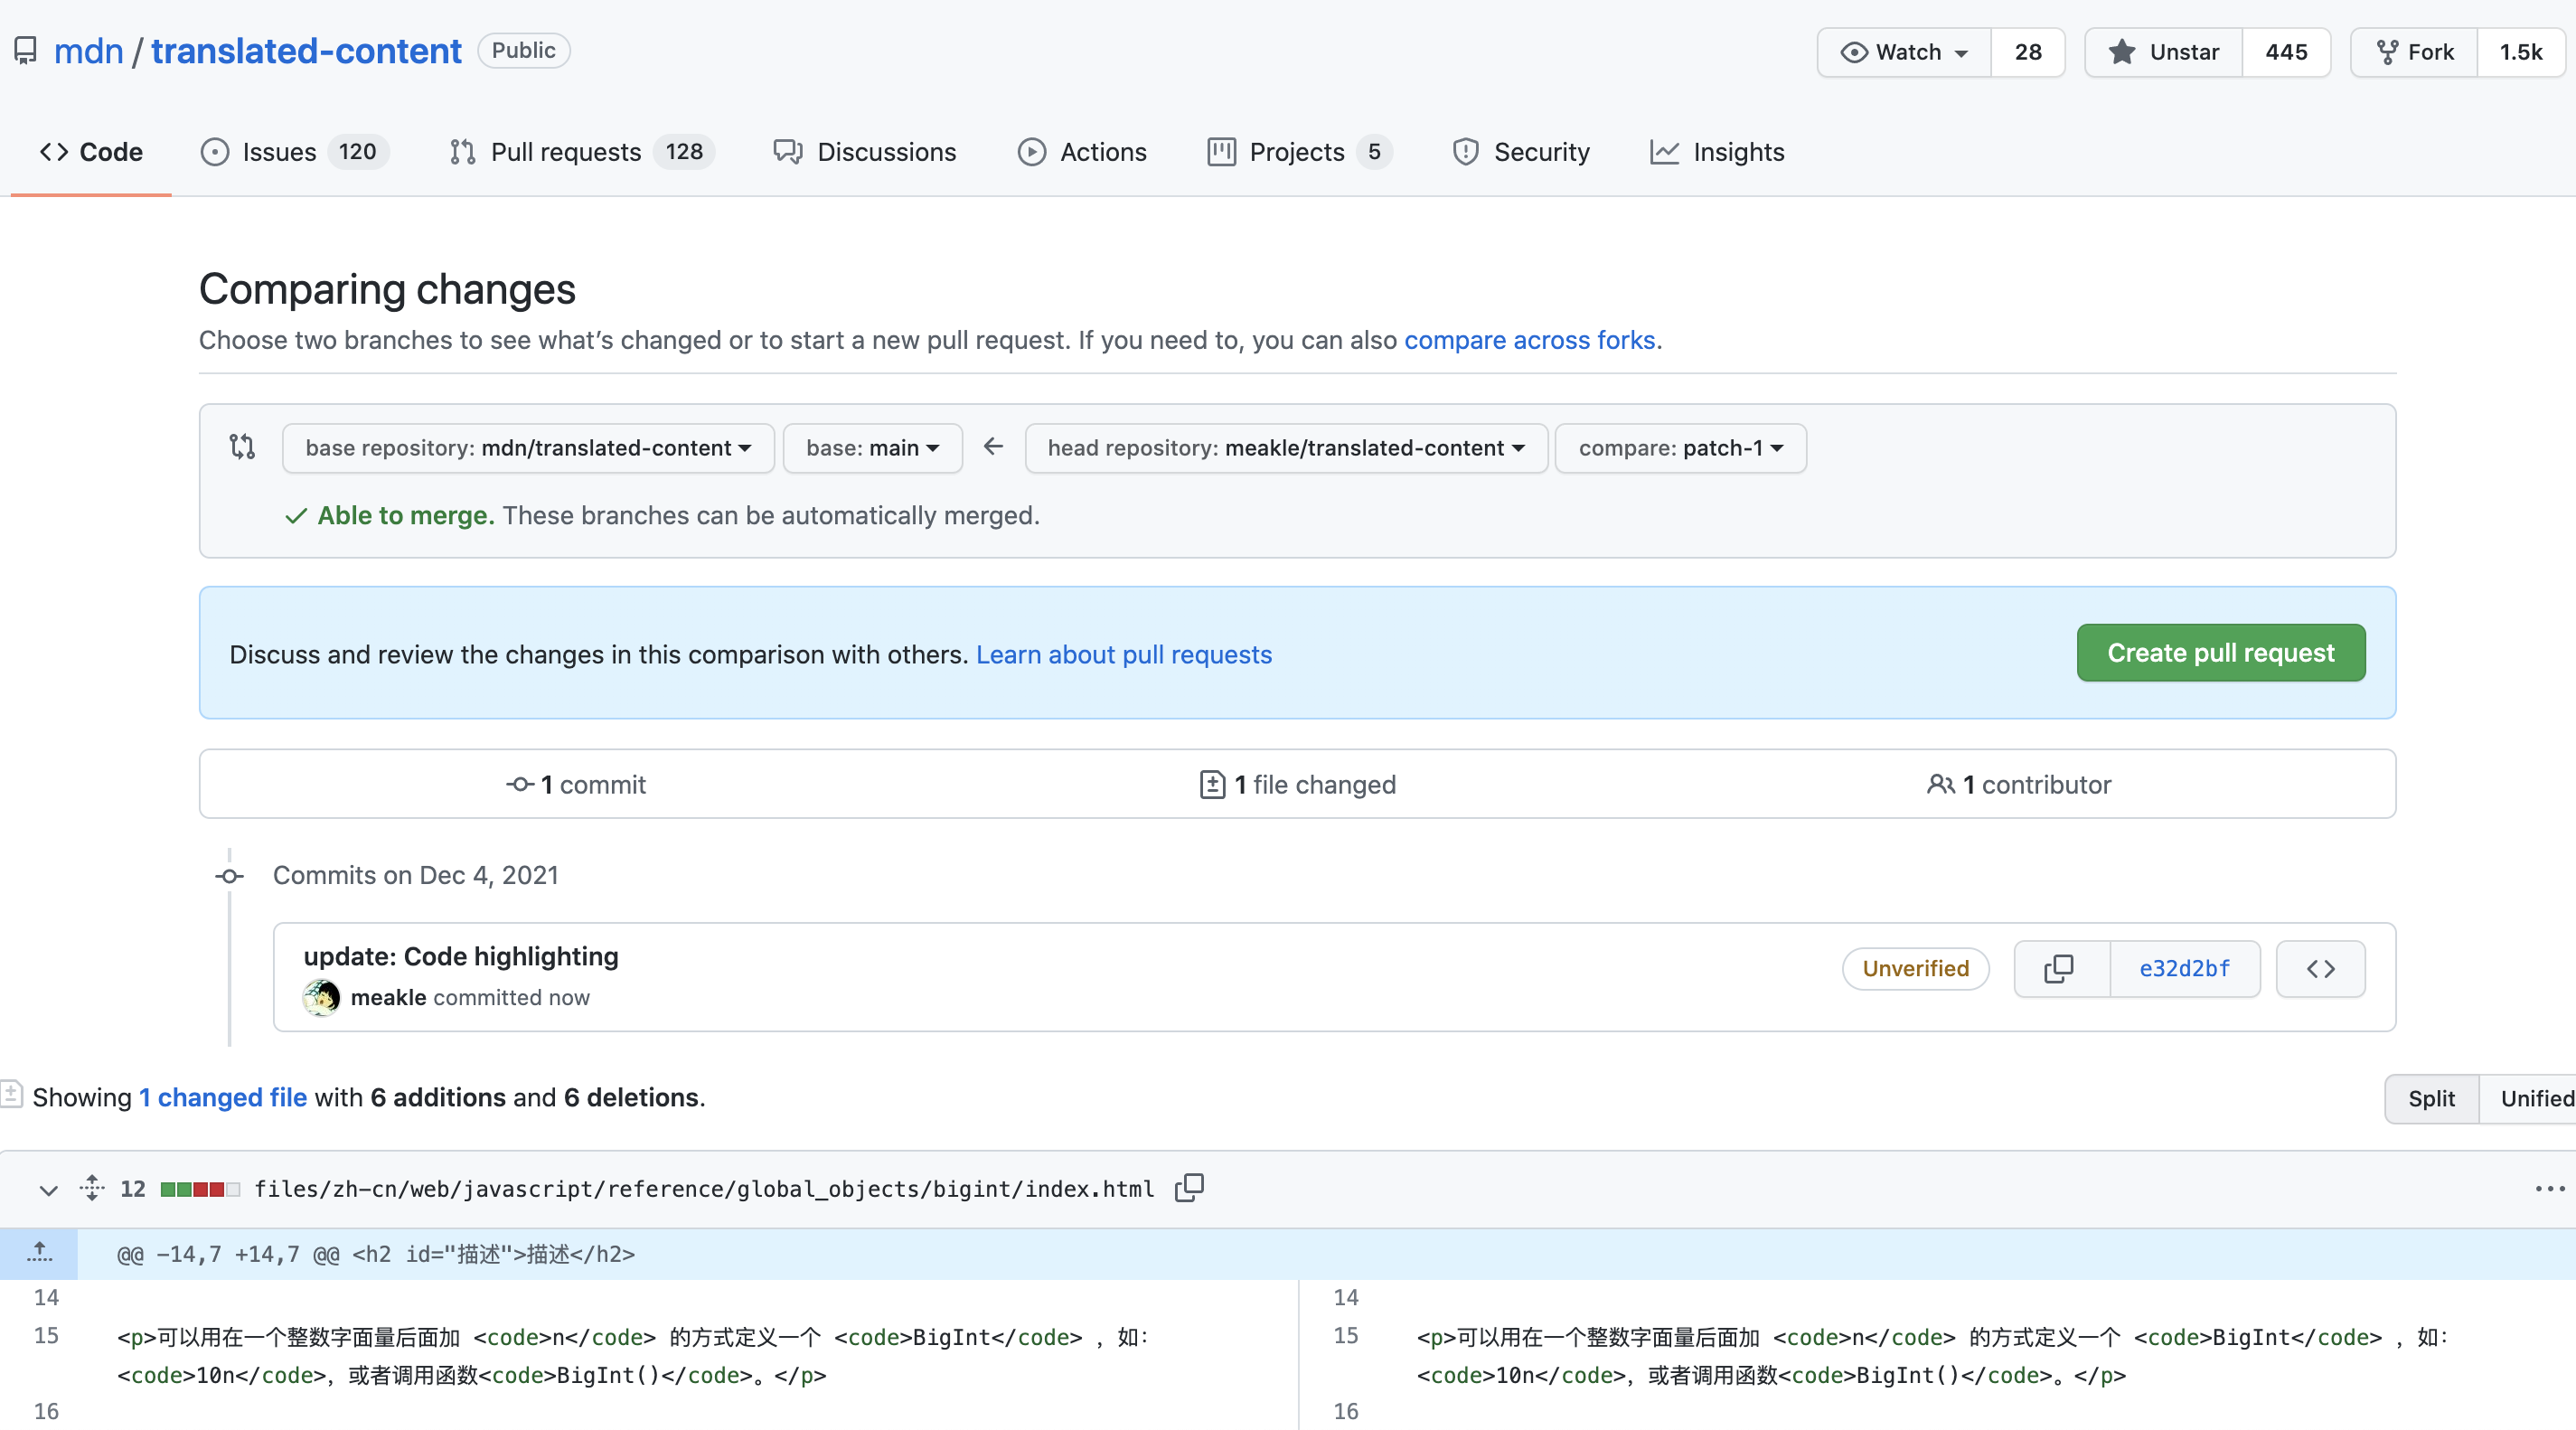
Task: Collapse the index.html file diff
Action: tap(48, 1189)
